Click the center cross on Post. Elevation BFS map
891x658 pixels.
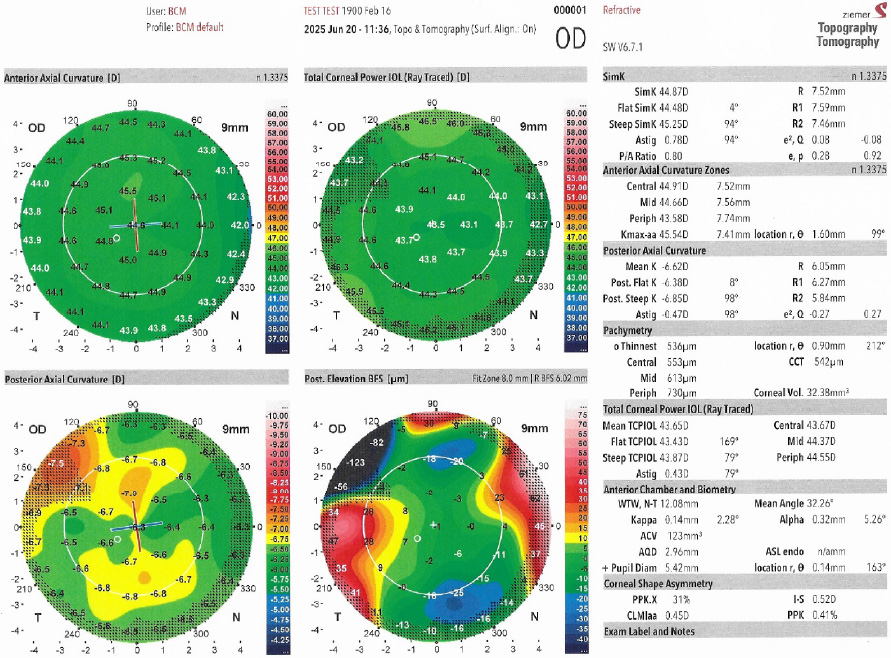[433, 525]
